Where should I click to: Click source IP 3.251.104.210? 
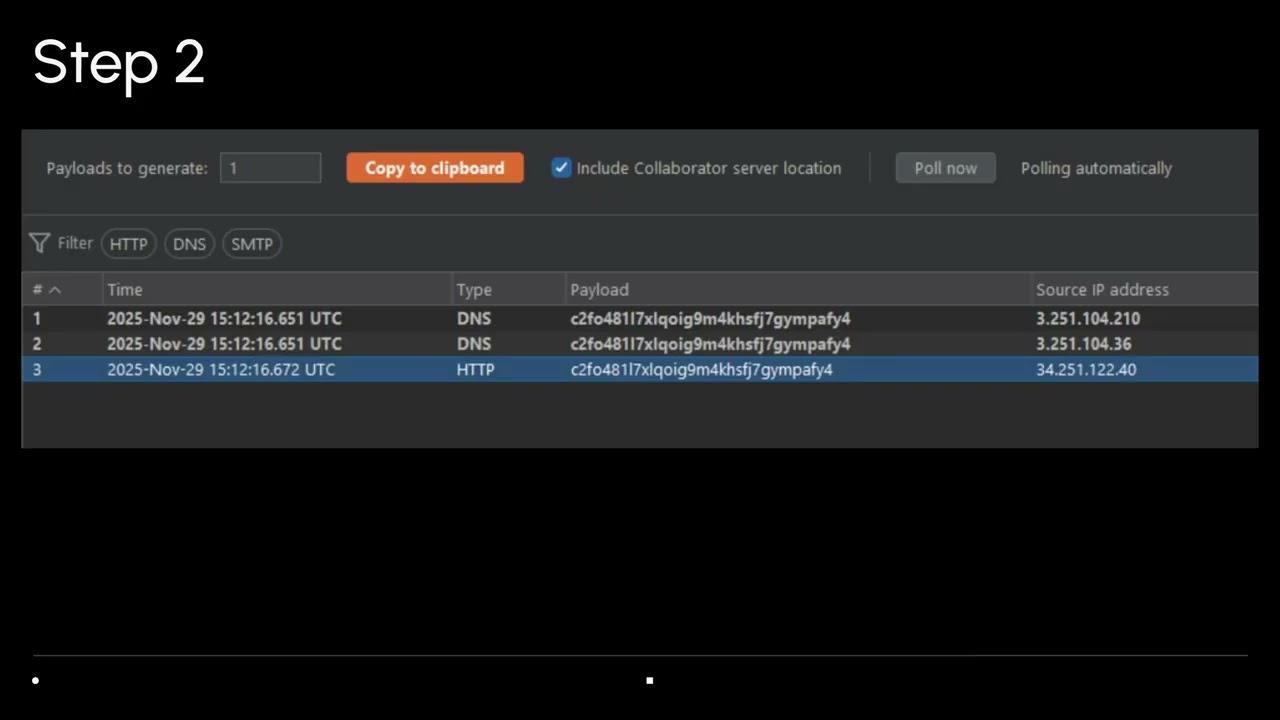pos(1088,319)
